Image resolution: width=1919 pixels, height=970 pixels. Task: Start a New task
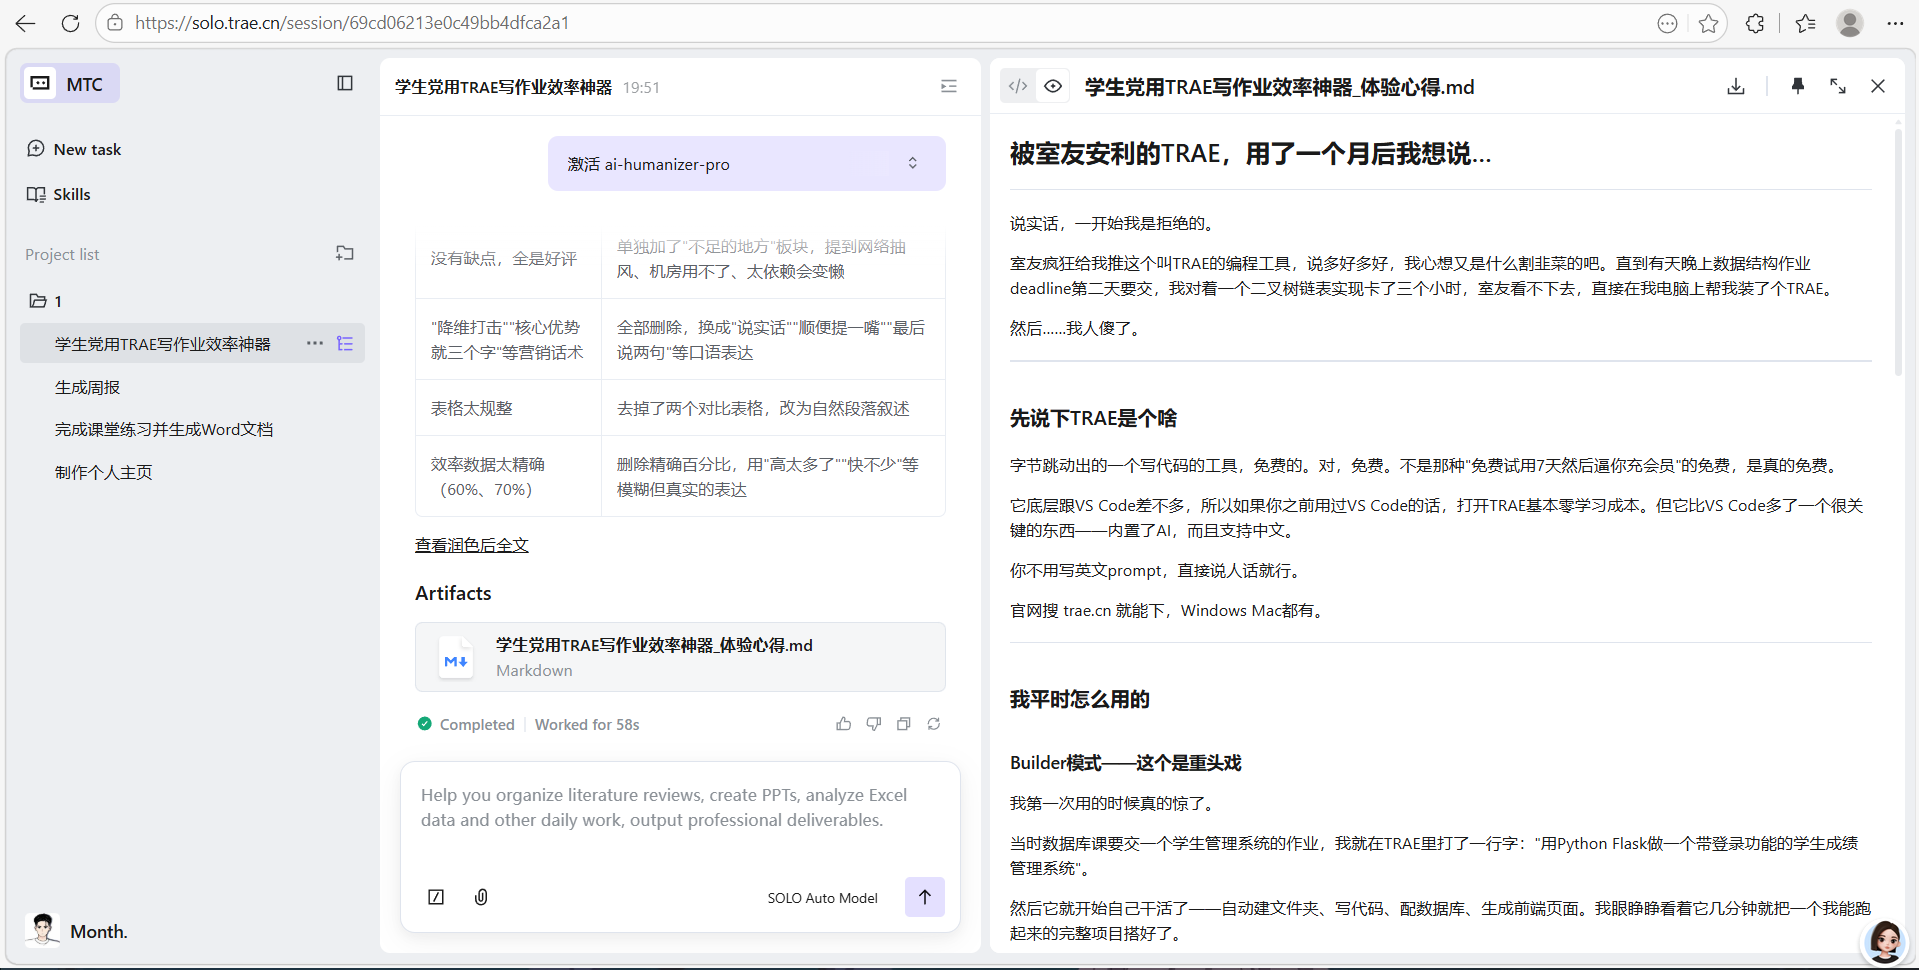click(87, 149)
